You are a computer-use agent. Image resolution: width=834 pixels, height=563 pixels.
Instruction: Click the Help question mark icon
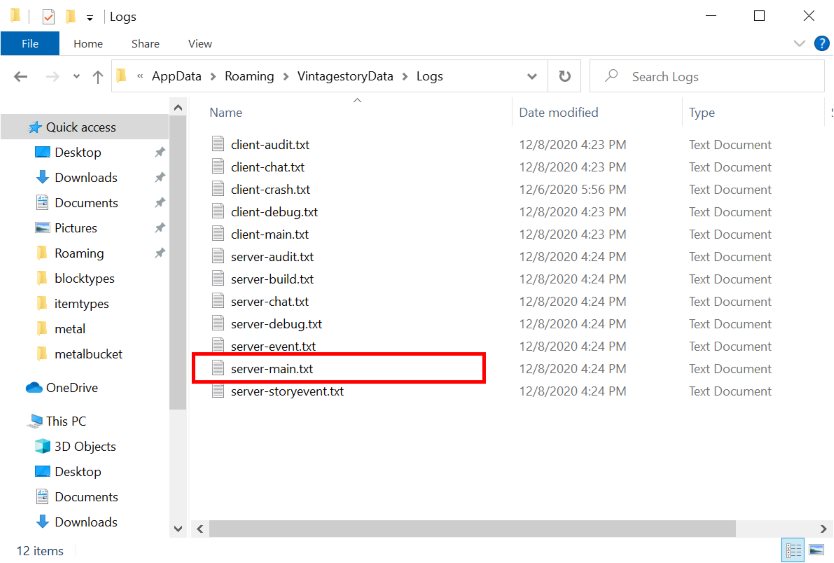coord(821,44)
